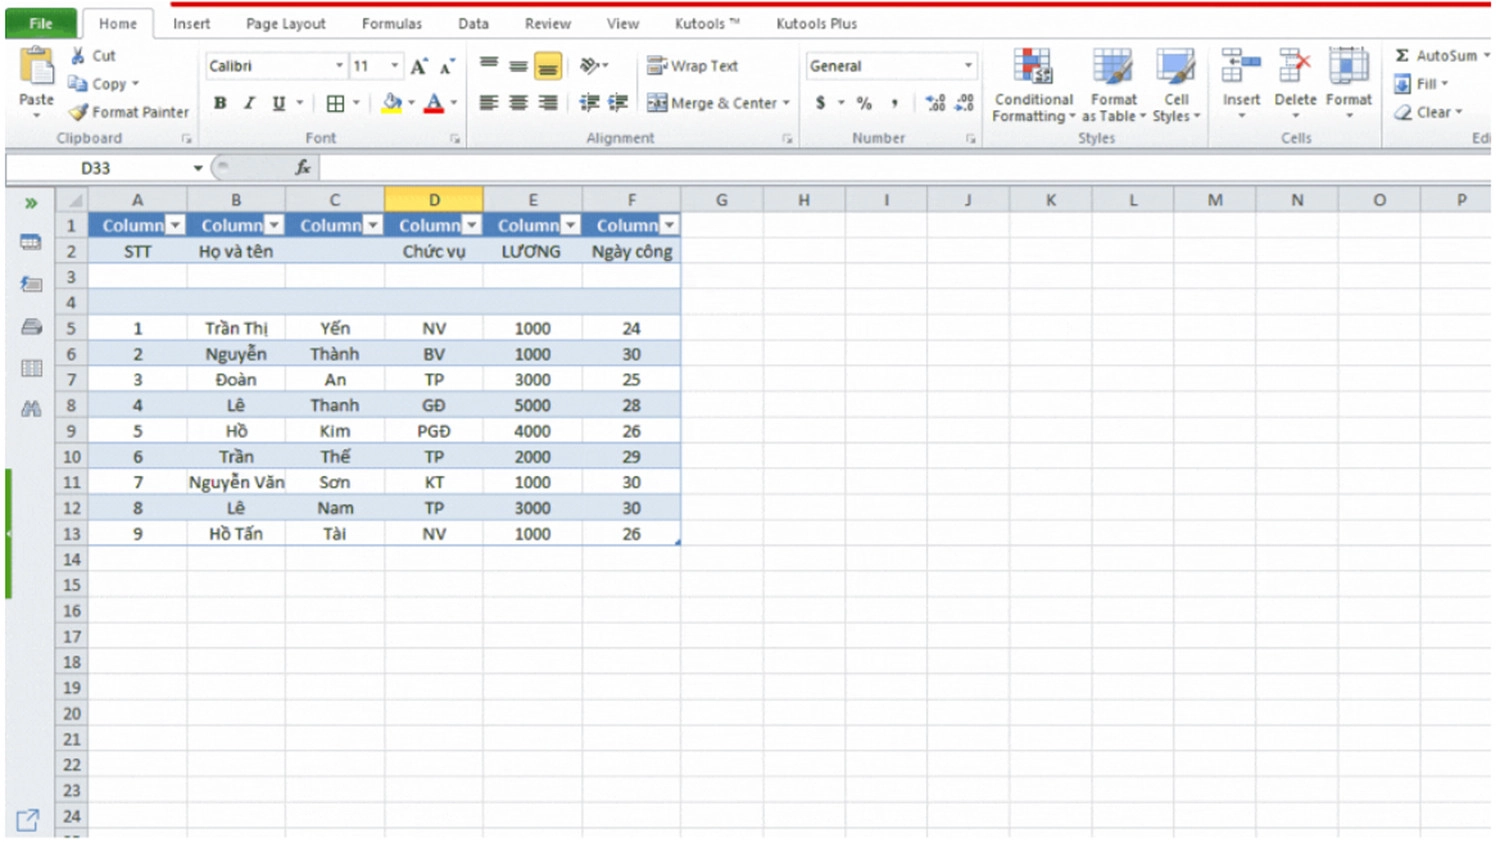
Task: Align cell text right
Action: [x=547, y=103]
